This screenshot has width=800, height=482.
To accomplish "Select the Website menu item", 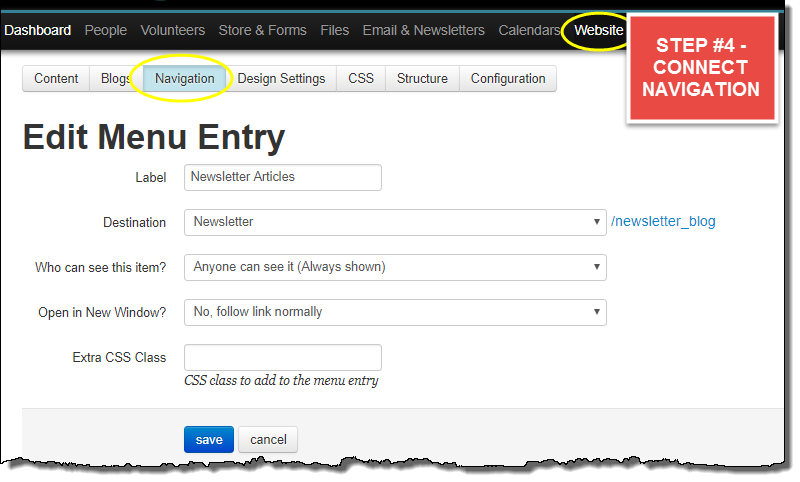I will coord(598,30).
